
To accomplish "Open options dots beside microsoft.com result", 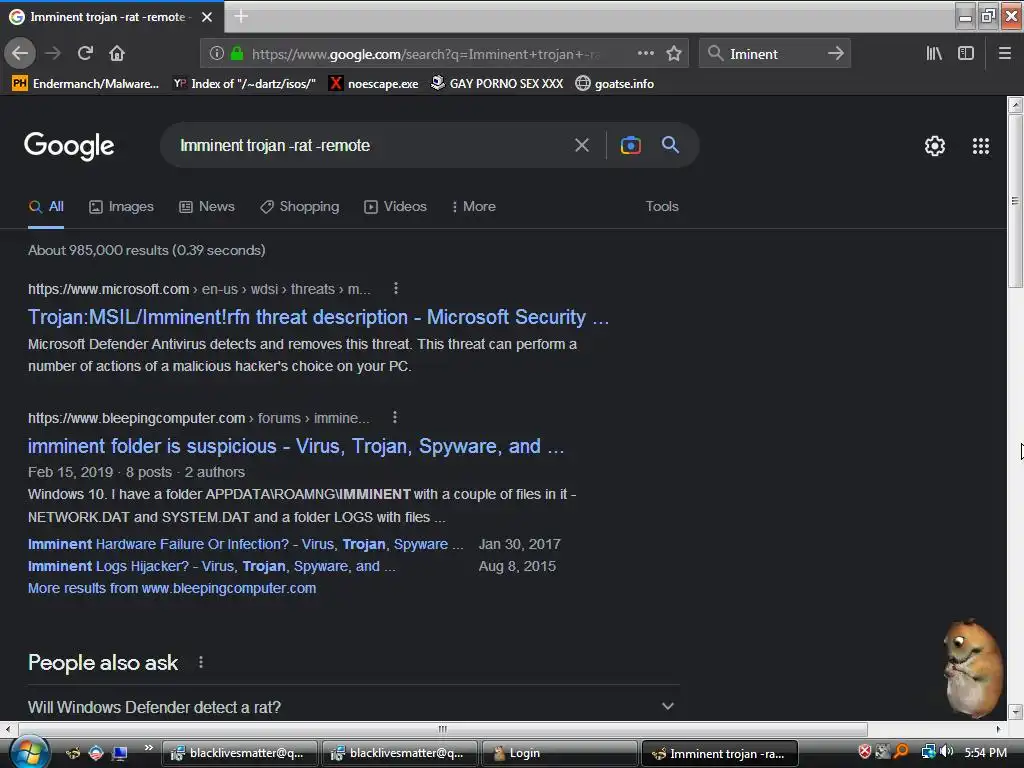I will click(x=396, y=289).
